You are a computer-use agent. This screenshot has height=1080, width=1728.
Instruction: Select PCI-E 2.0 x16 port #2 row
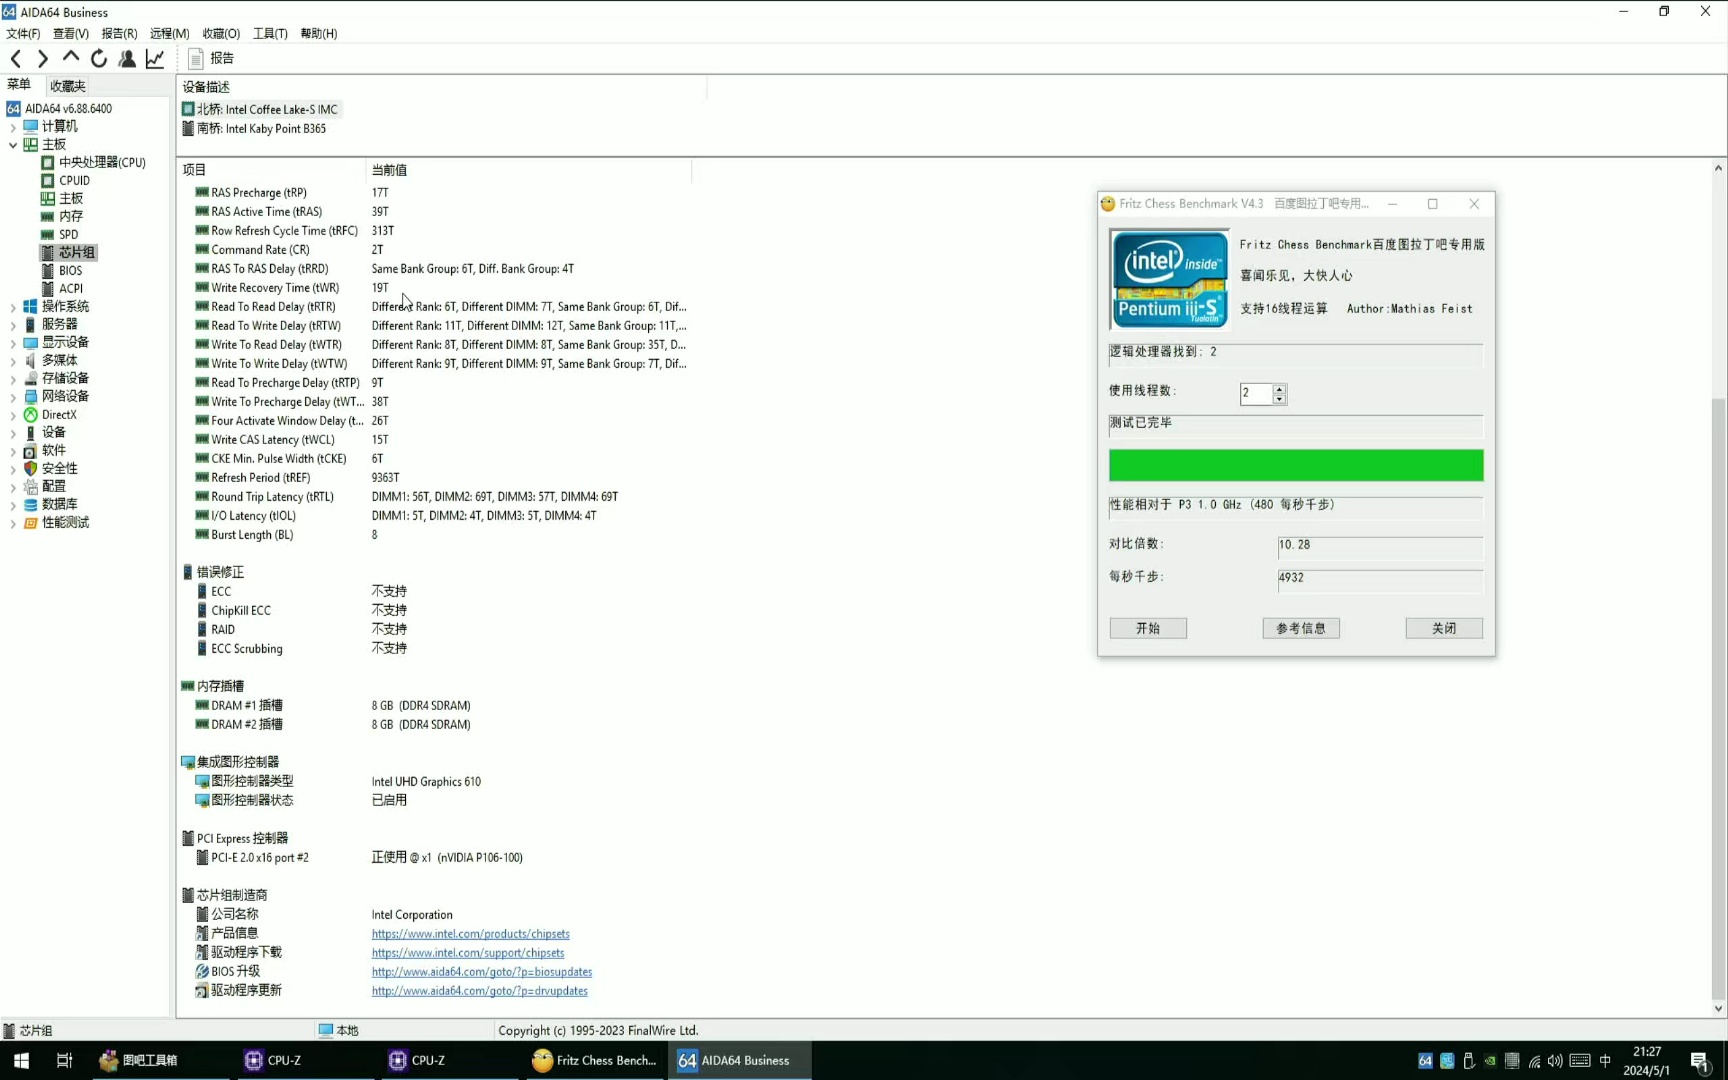[437, 858]
